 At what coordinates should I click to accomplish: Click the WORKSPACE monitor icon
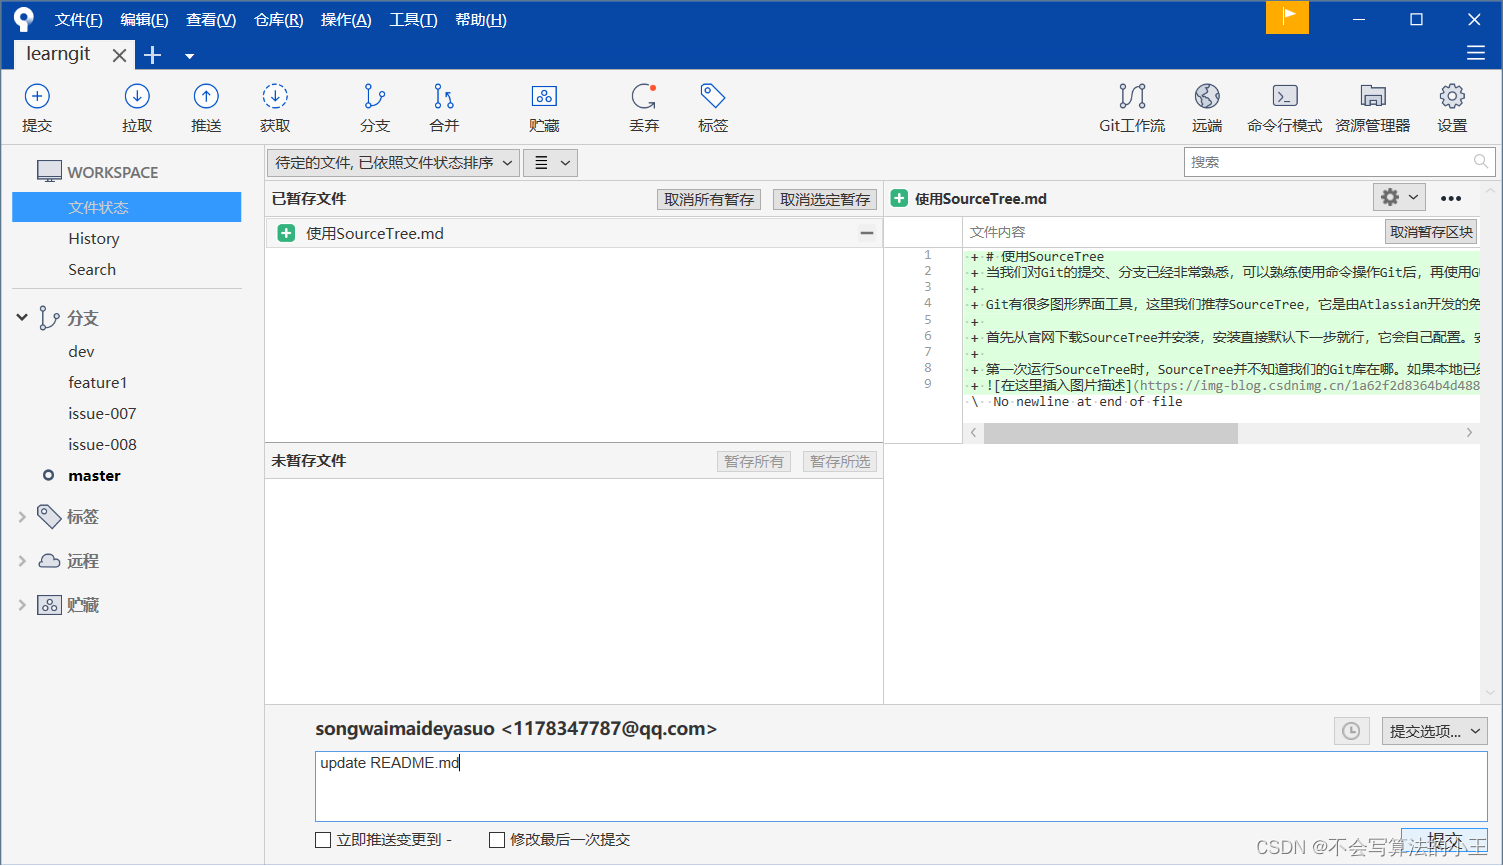49,171
